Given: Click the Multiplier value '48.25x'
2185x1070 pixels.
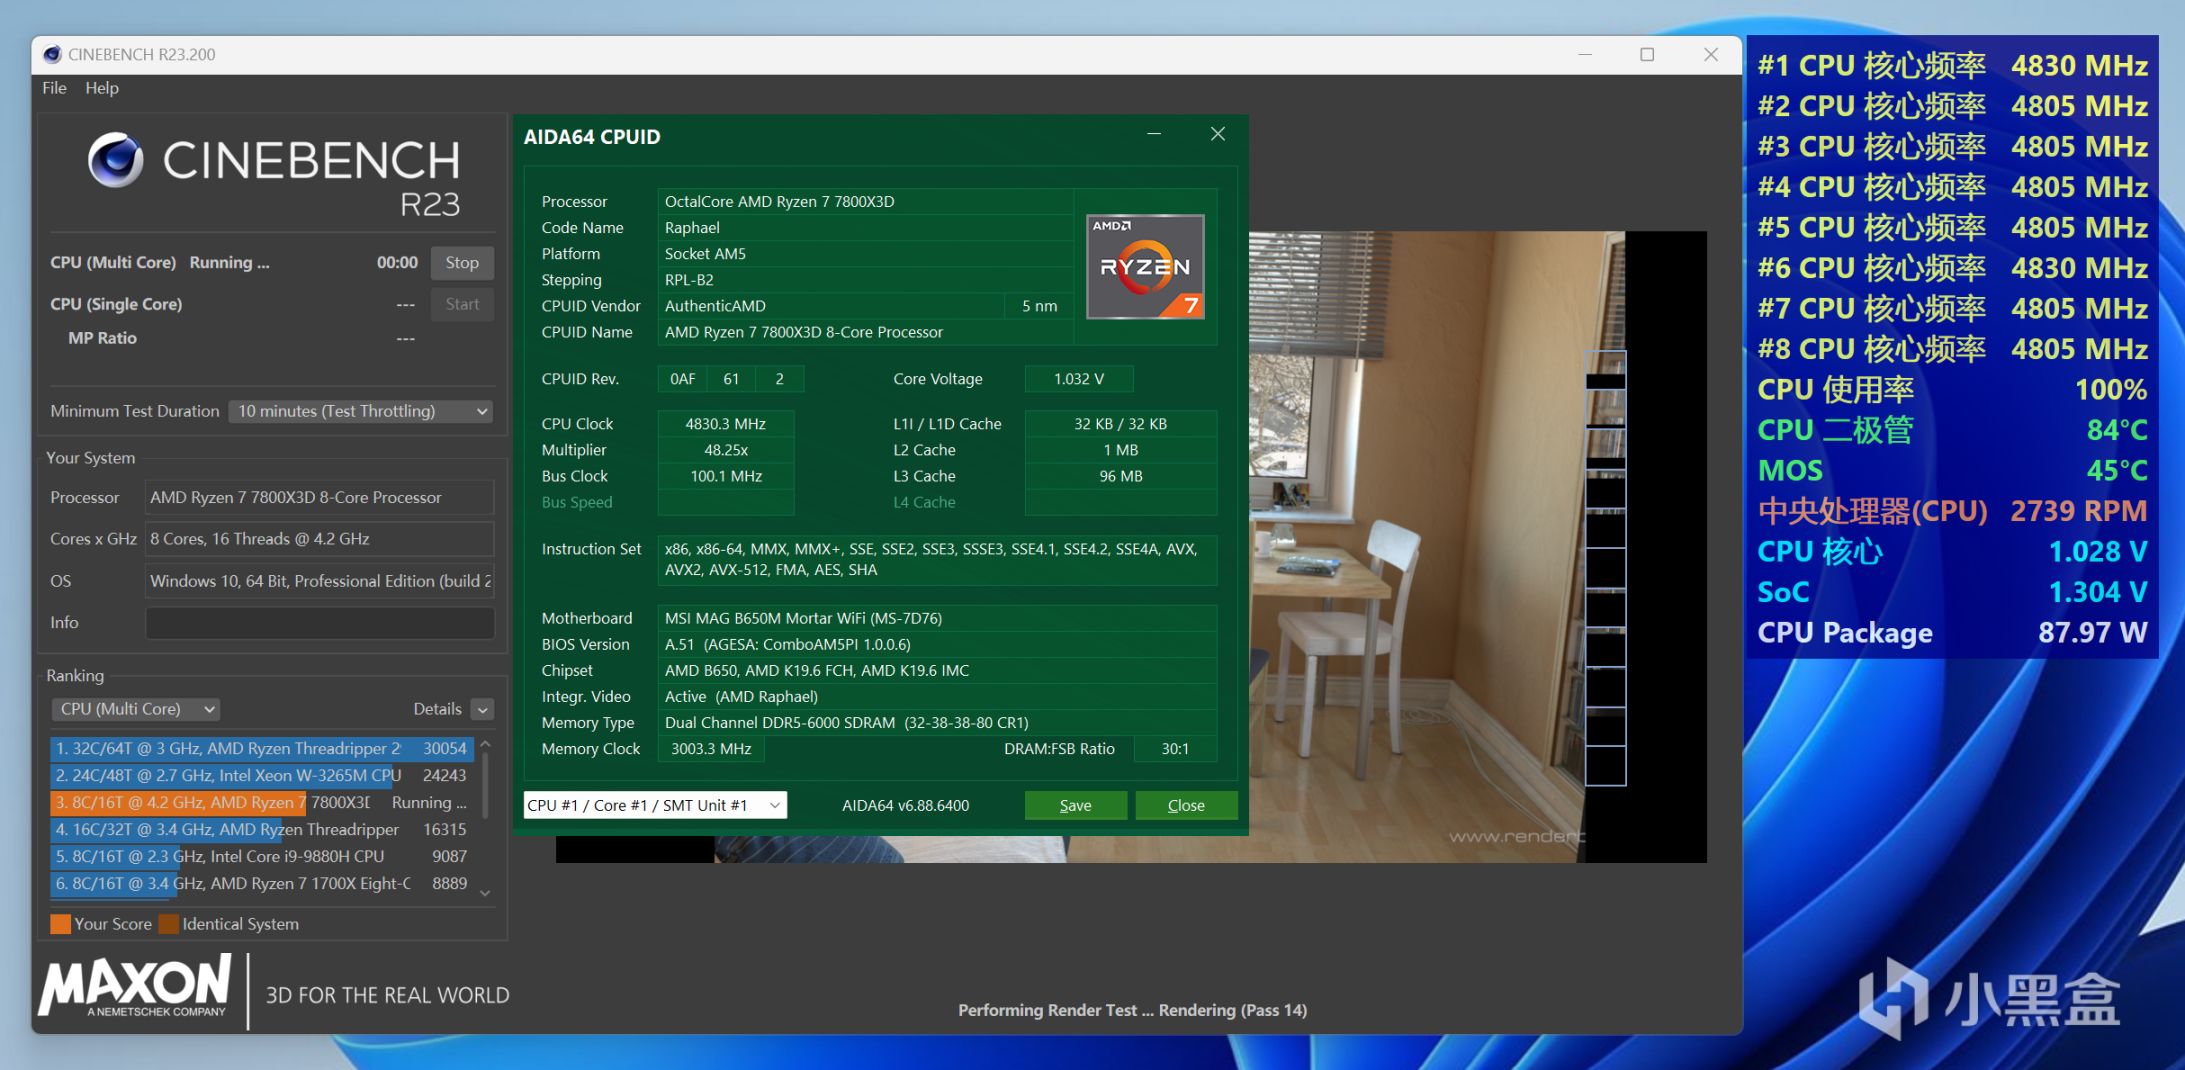Looking at the screenshot, I should [x=726, y=450].
